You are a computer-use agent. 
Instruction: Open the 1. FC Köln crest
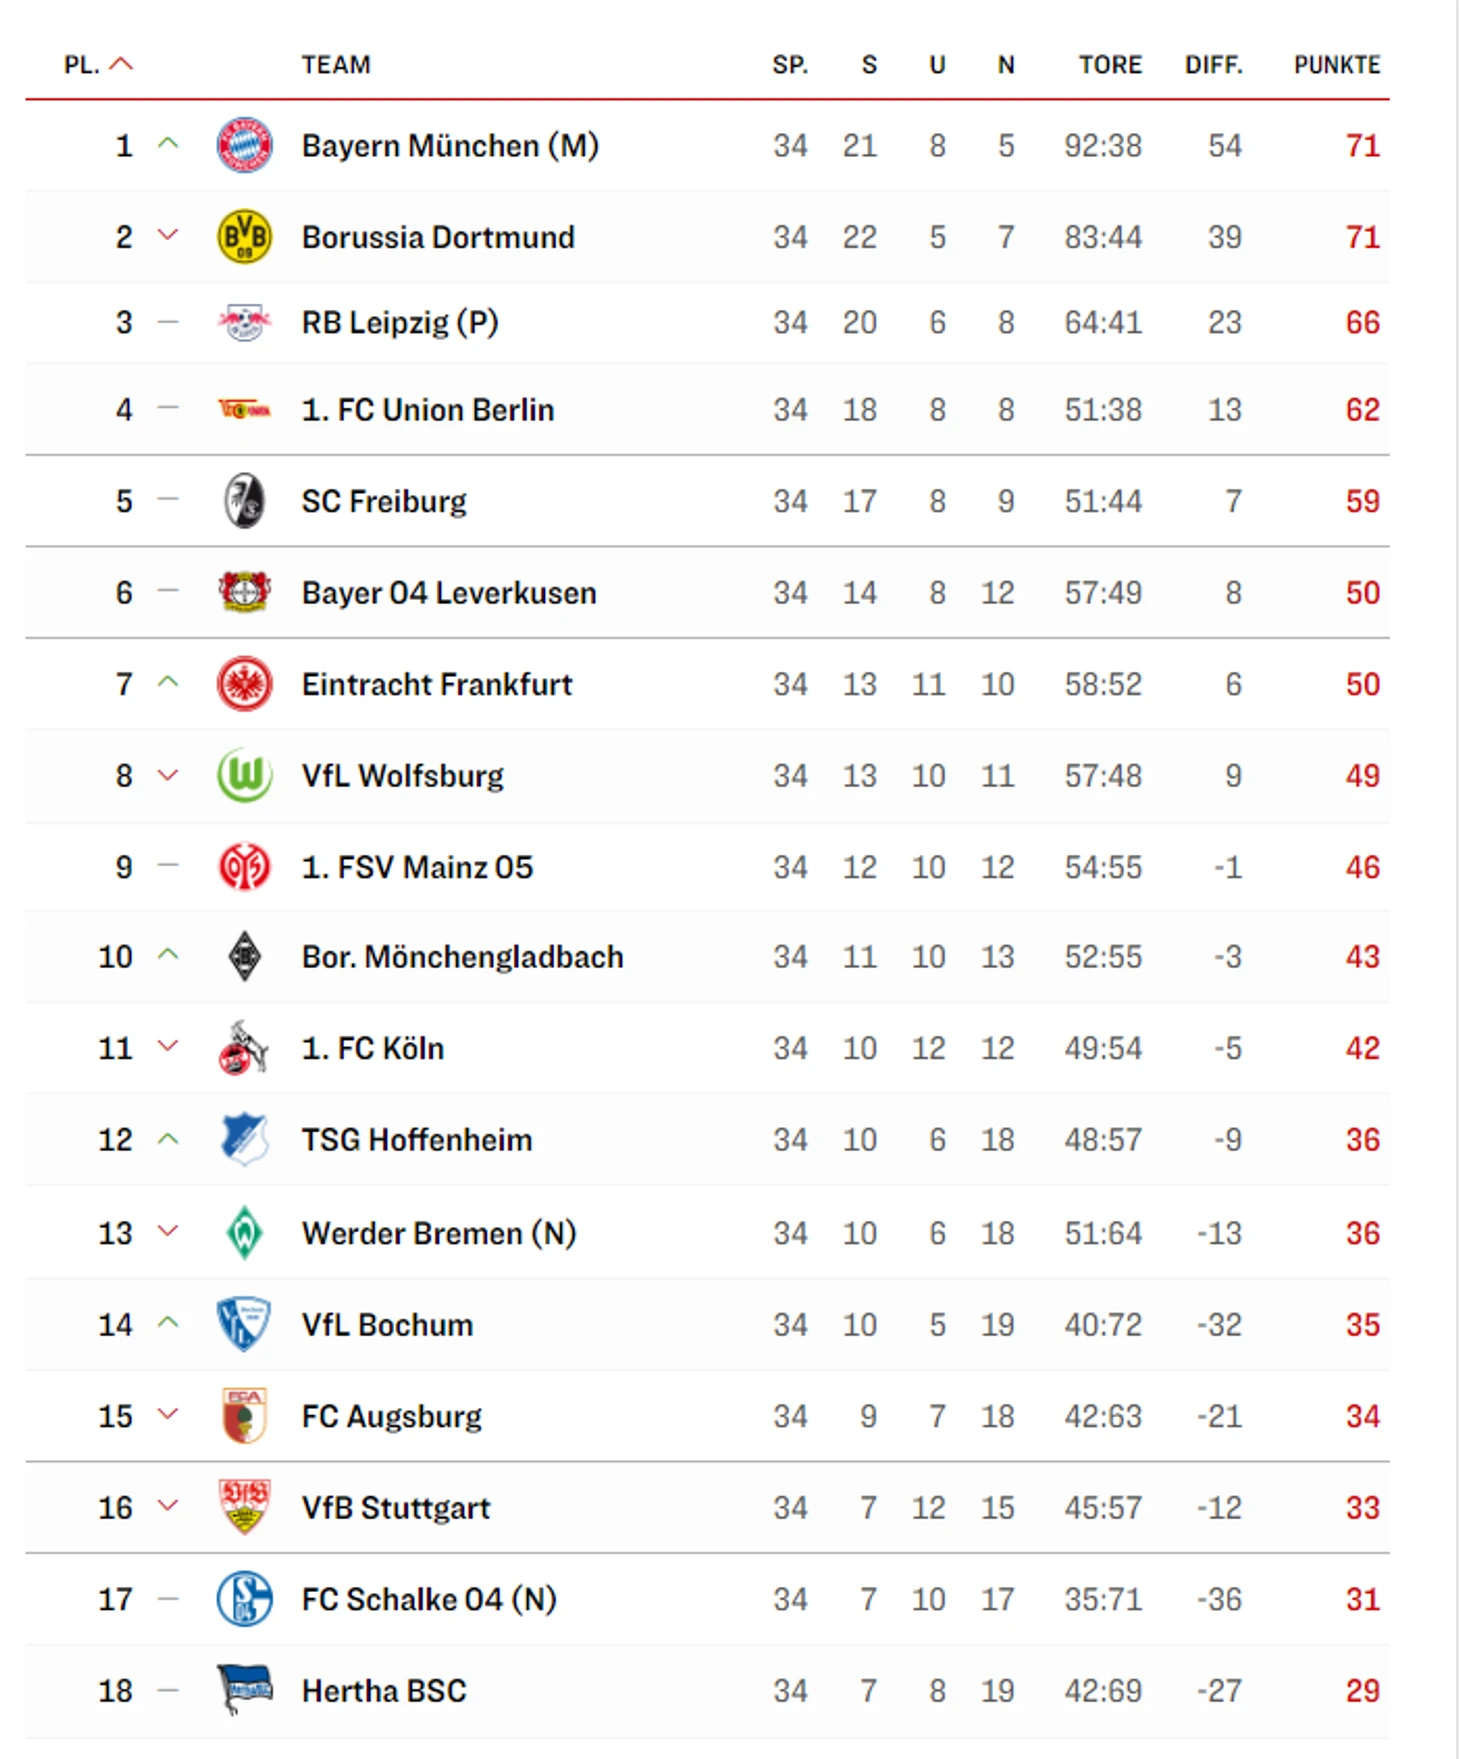coord(244,1048)
